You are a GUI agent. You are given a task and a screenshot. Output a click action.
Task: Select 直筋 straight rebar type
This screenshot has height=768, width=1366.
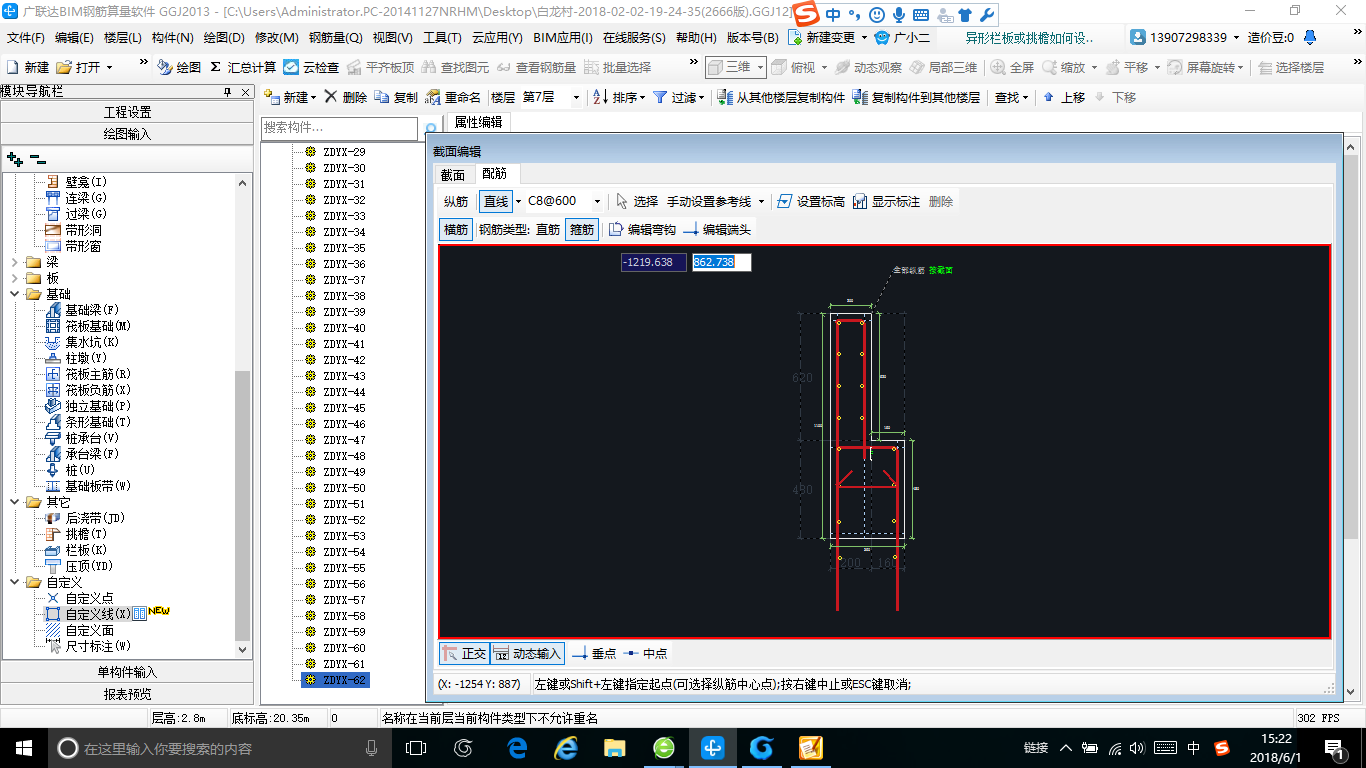click(x=548, y=229)
